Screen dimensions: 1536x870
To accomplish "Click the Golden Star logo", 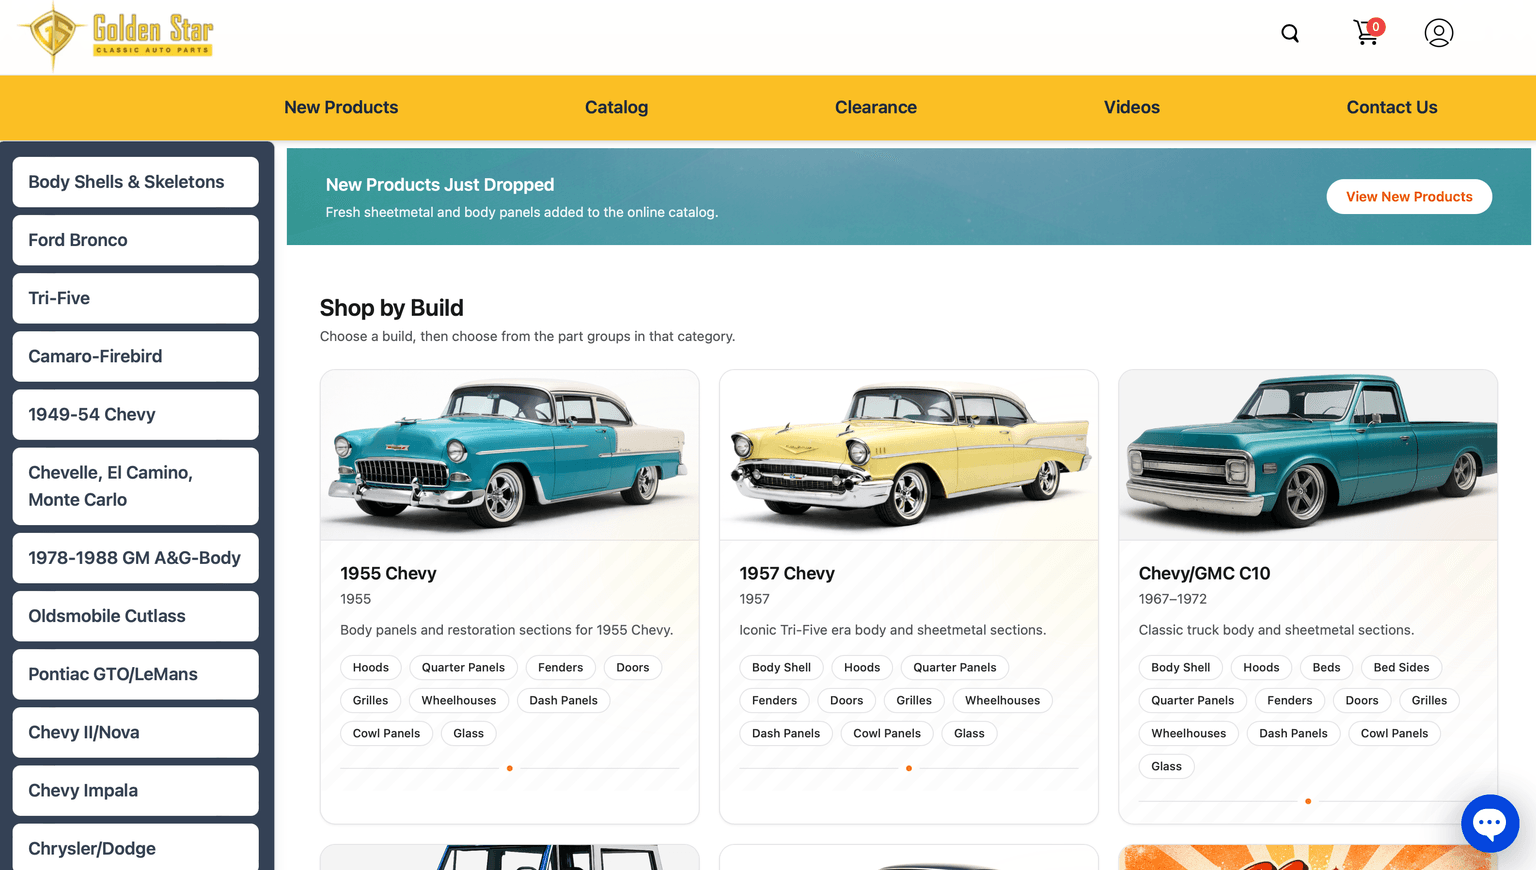I will point(116,35).
